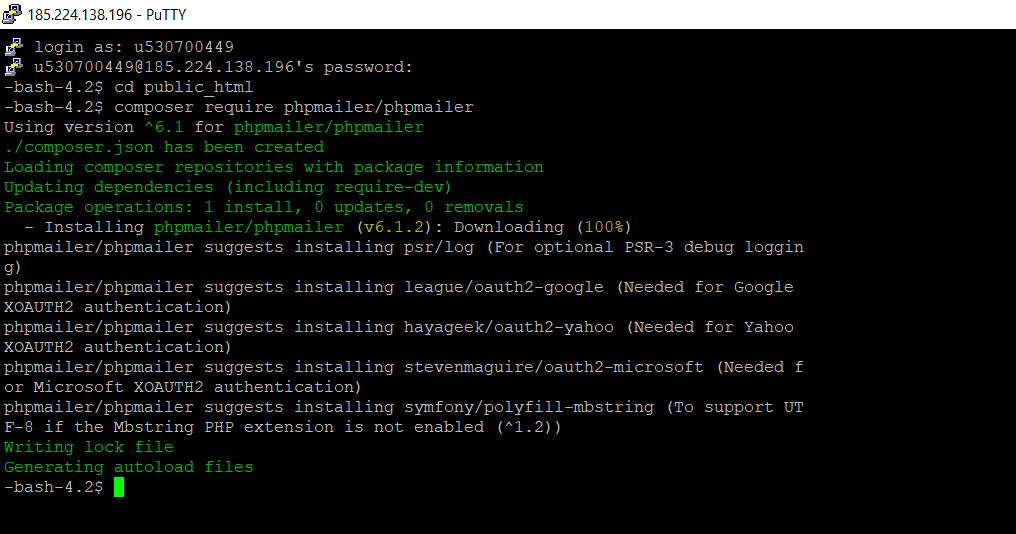This screenshot has width=1016, height=534.
Task: Click the "stevenmaguire/oauth2-microsoft" package name
Action: pos(553,367)
